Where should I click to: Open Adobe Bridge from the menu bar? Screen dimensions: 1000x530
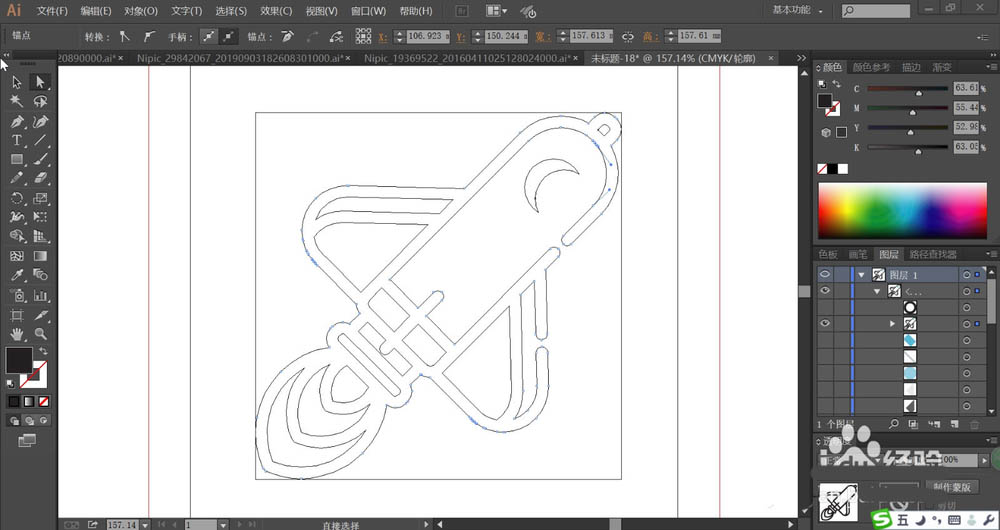point(461,11)
